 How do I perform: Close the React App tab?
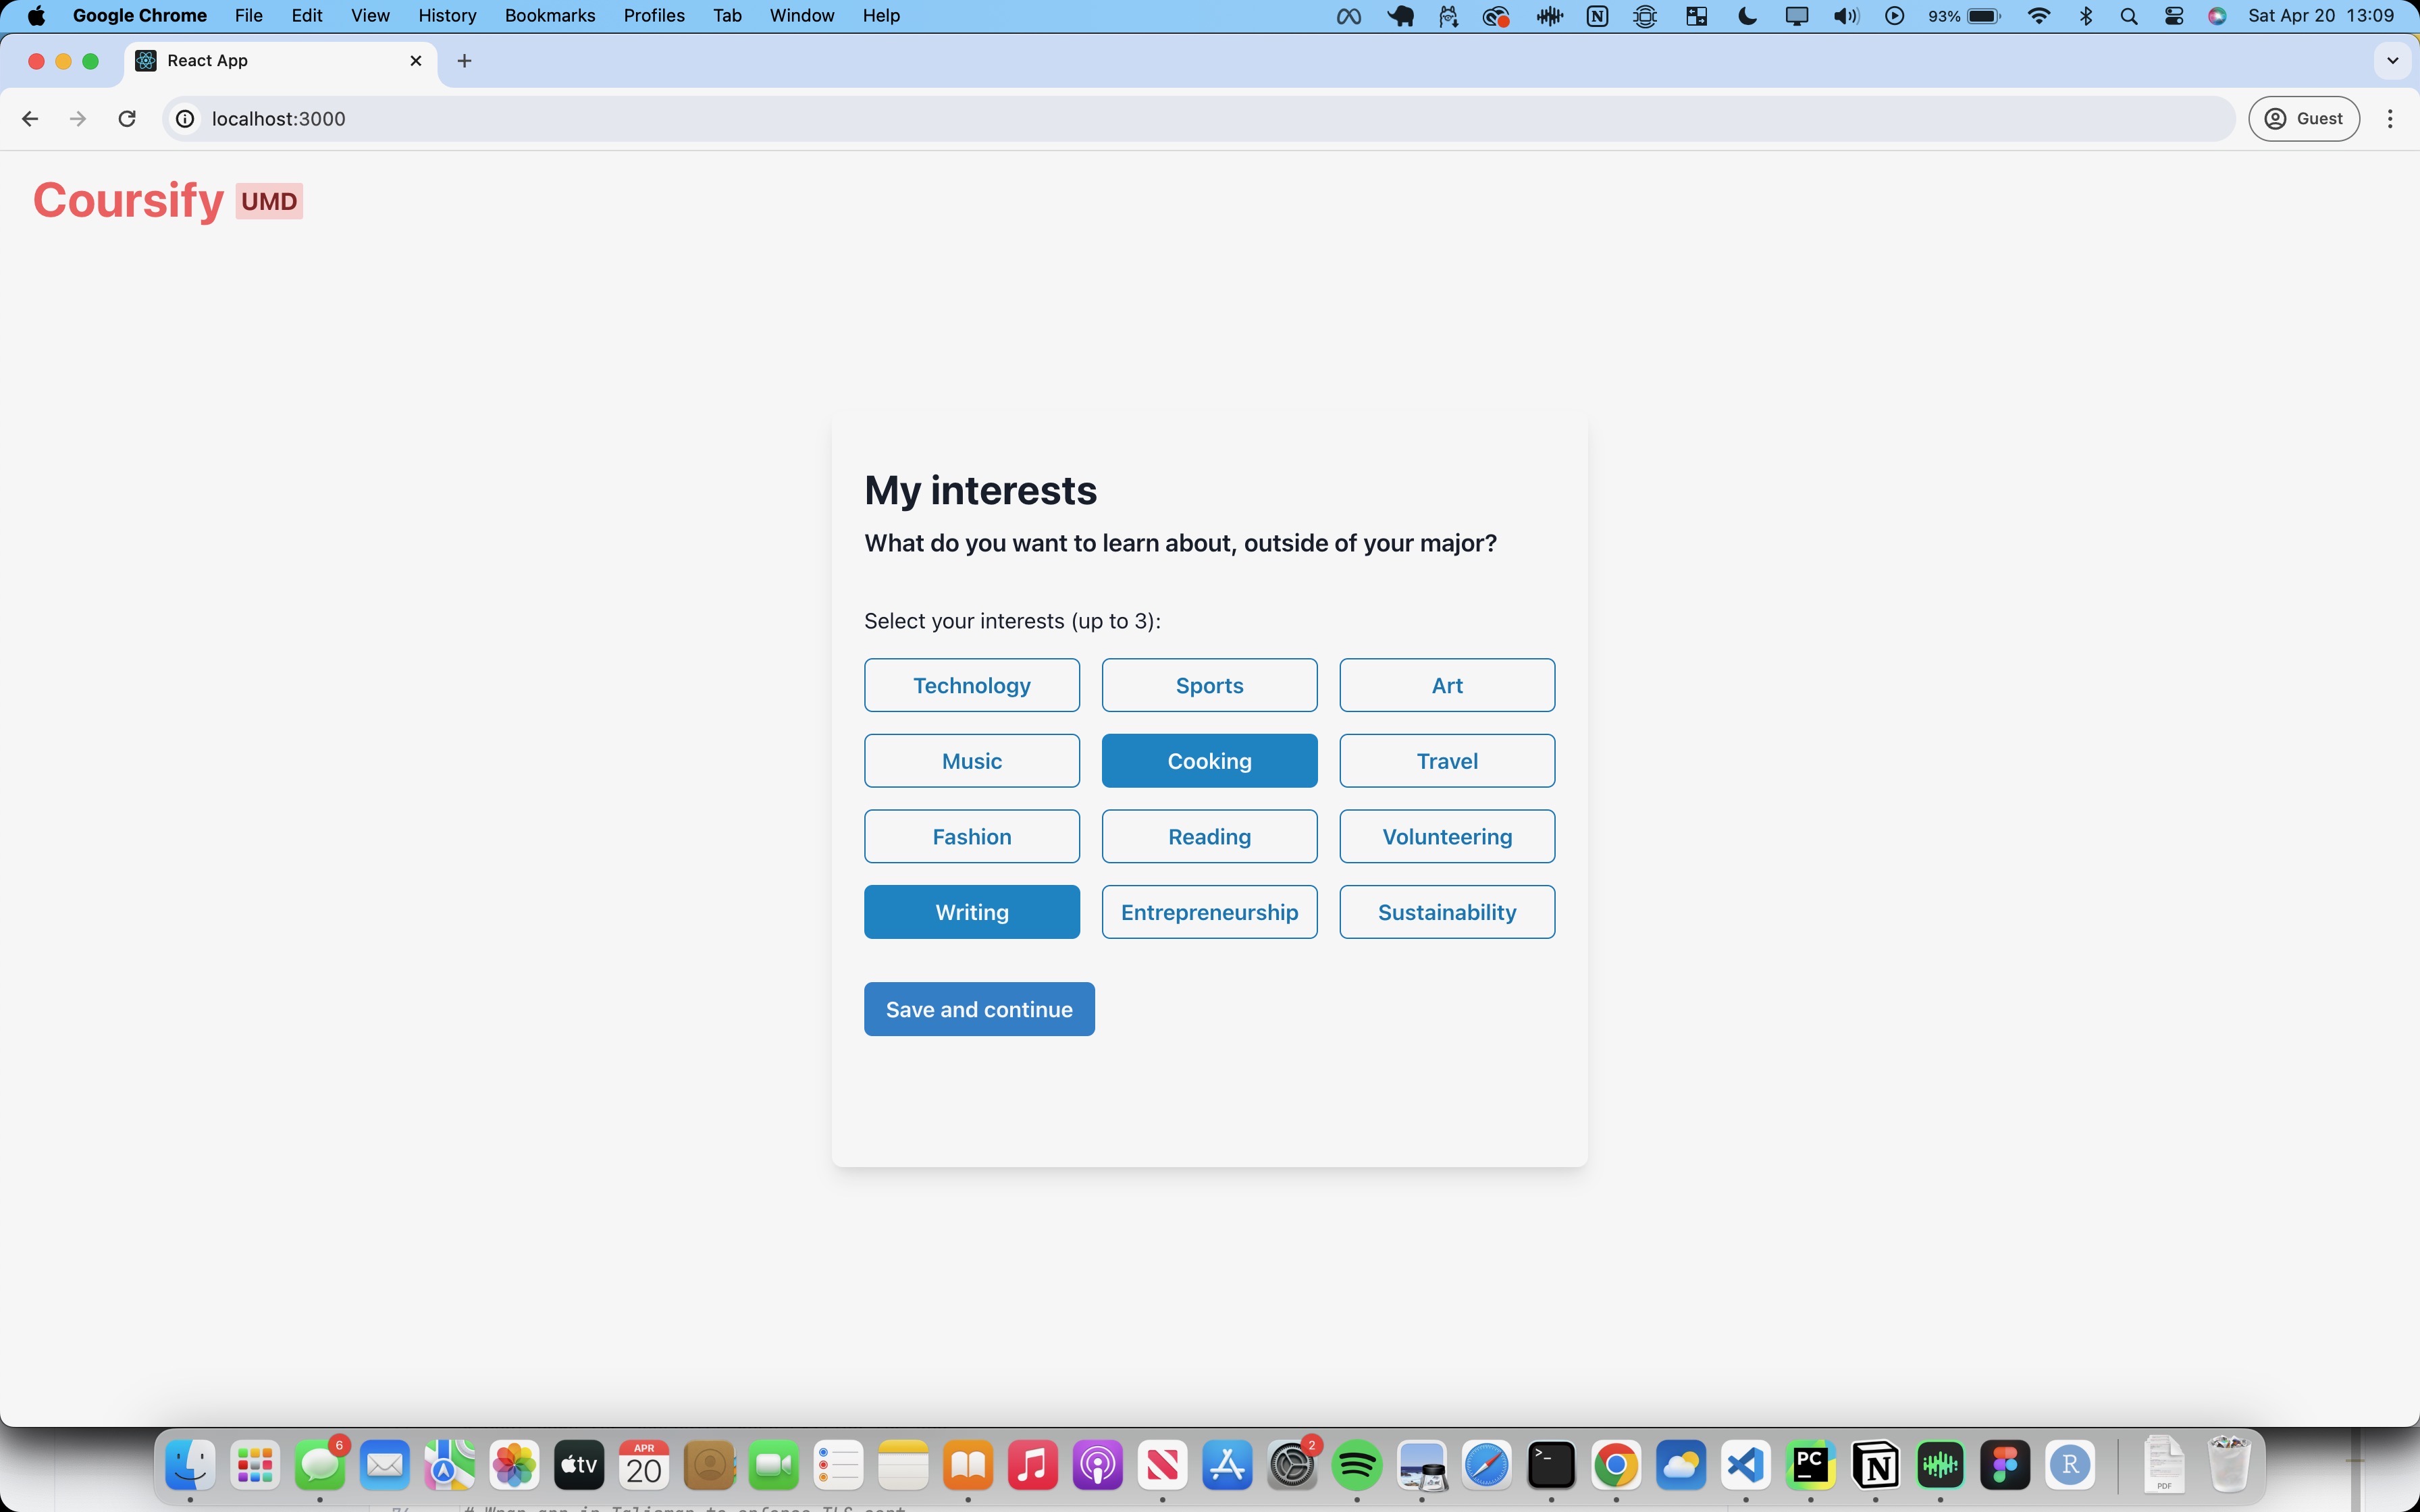pos(416,61)
